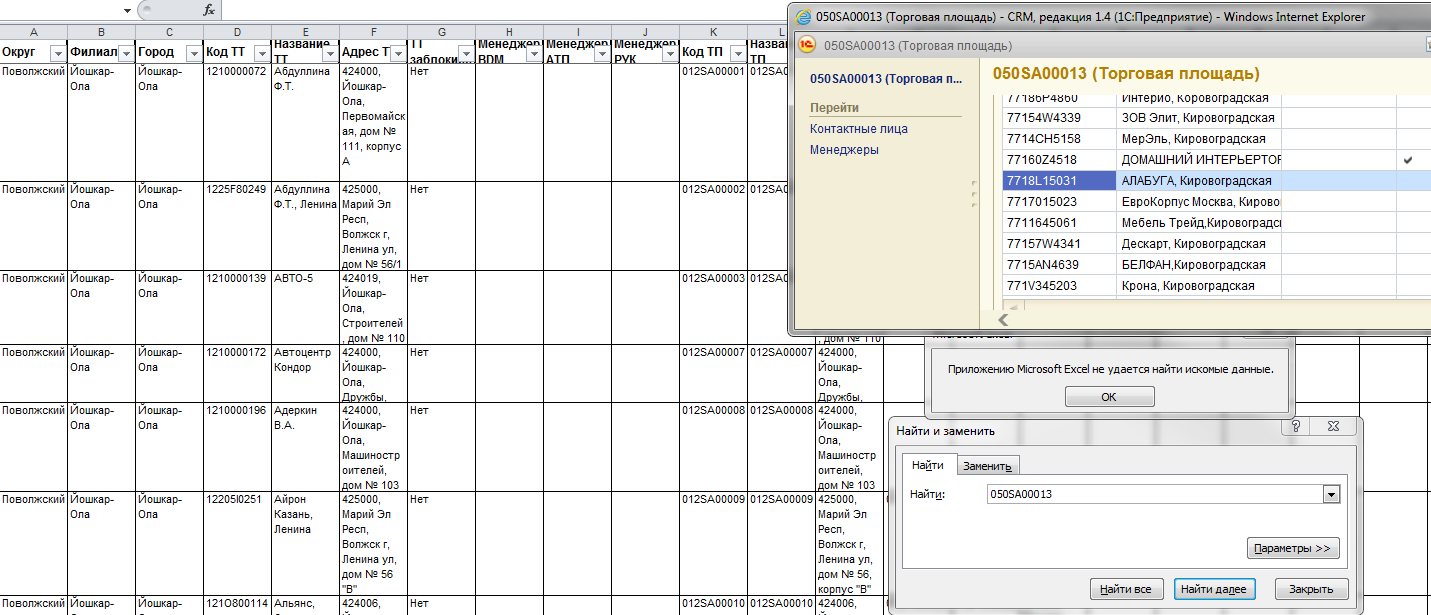
Task: Click the Айрон Казань, Ленина cell
Action: point(305,543)
